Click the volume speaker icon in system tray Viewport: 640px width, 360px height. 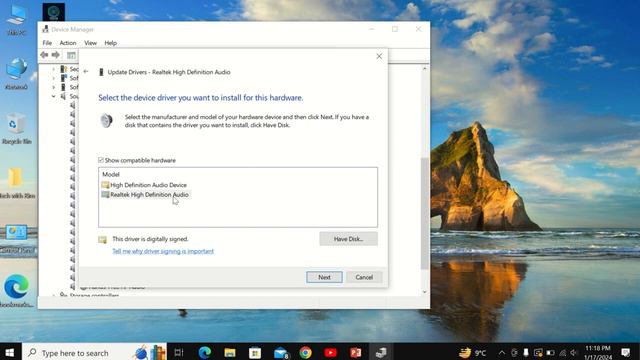tap(574, 353)
